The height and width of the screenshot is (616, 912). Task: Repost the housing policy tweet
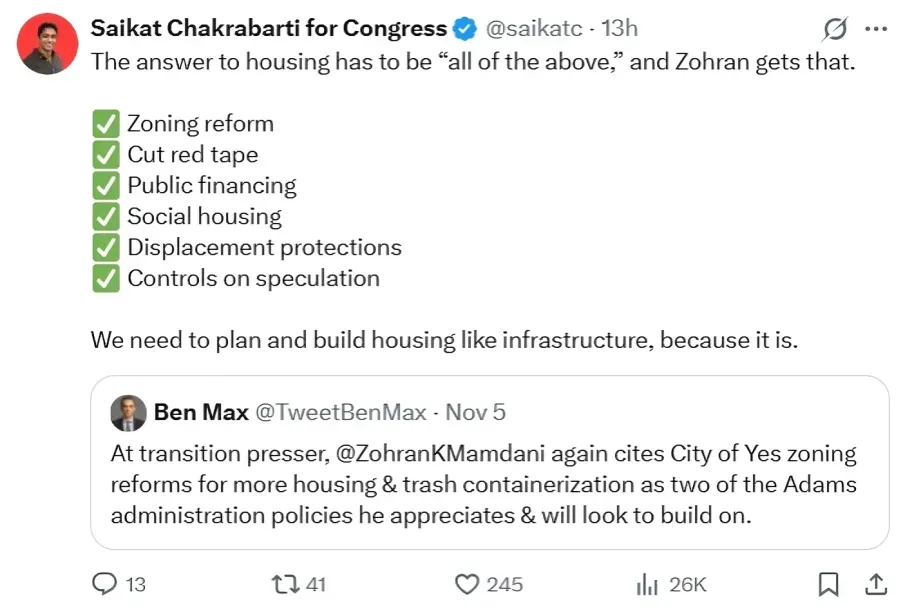tap(287, 584)
